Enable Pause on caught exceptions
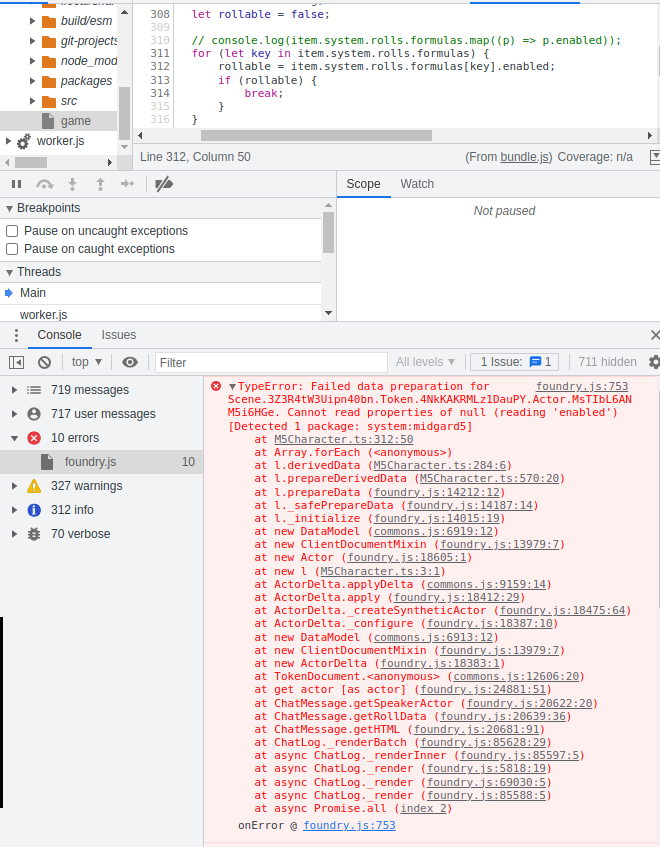 click(x=13, y=249)
